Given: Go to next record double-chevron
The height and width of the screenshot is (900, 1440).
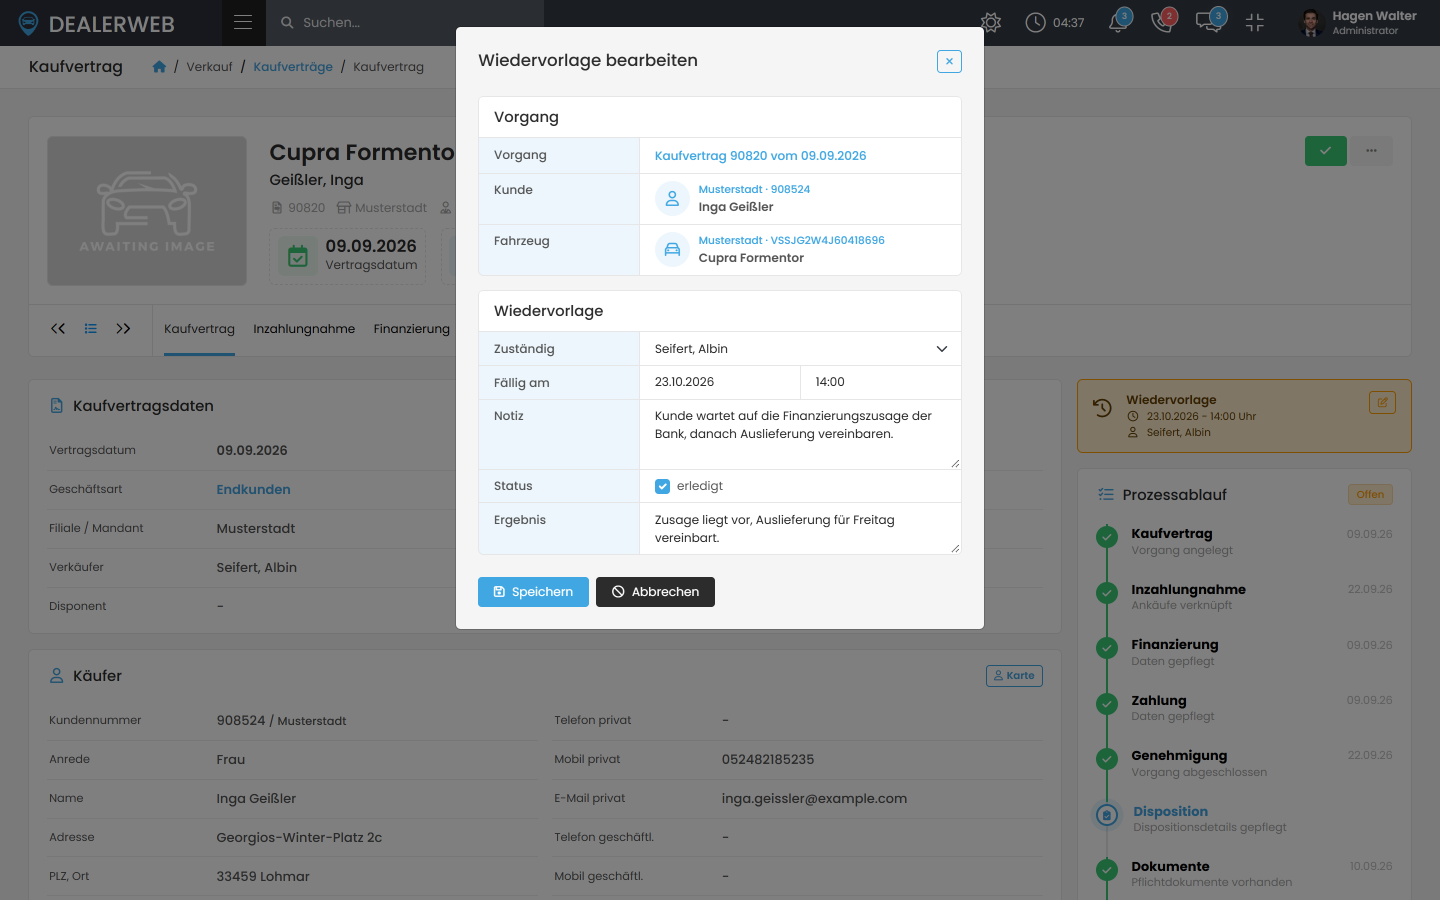Looking at the screenshot, I should 123,328.
